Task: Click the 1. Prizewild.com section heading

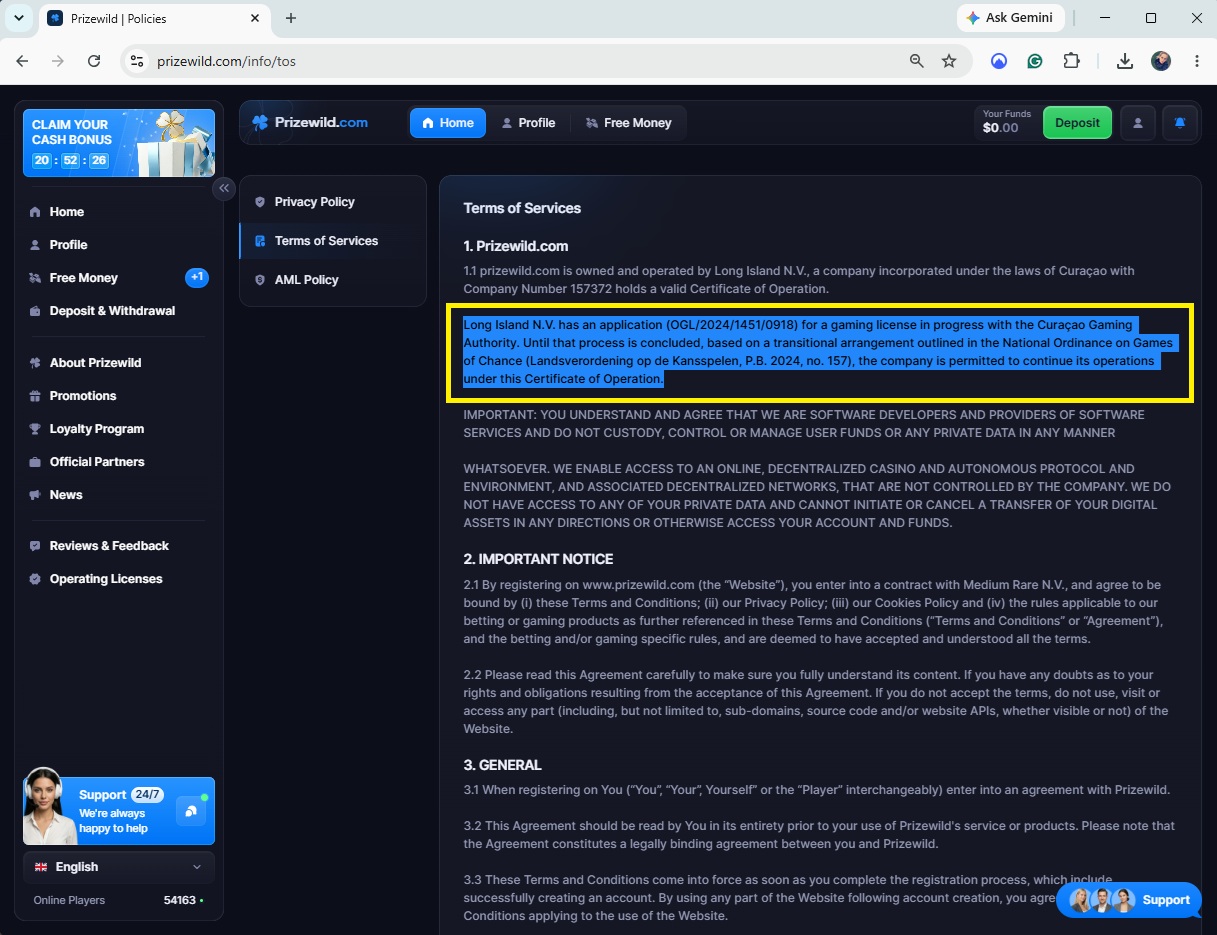Action: point(516,246)
